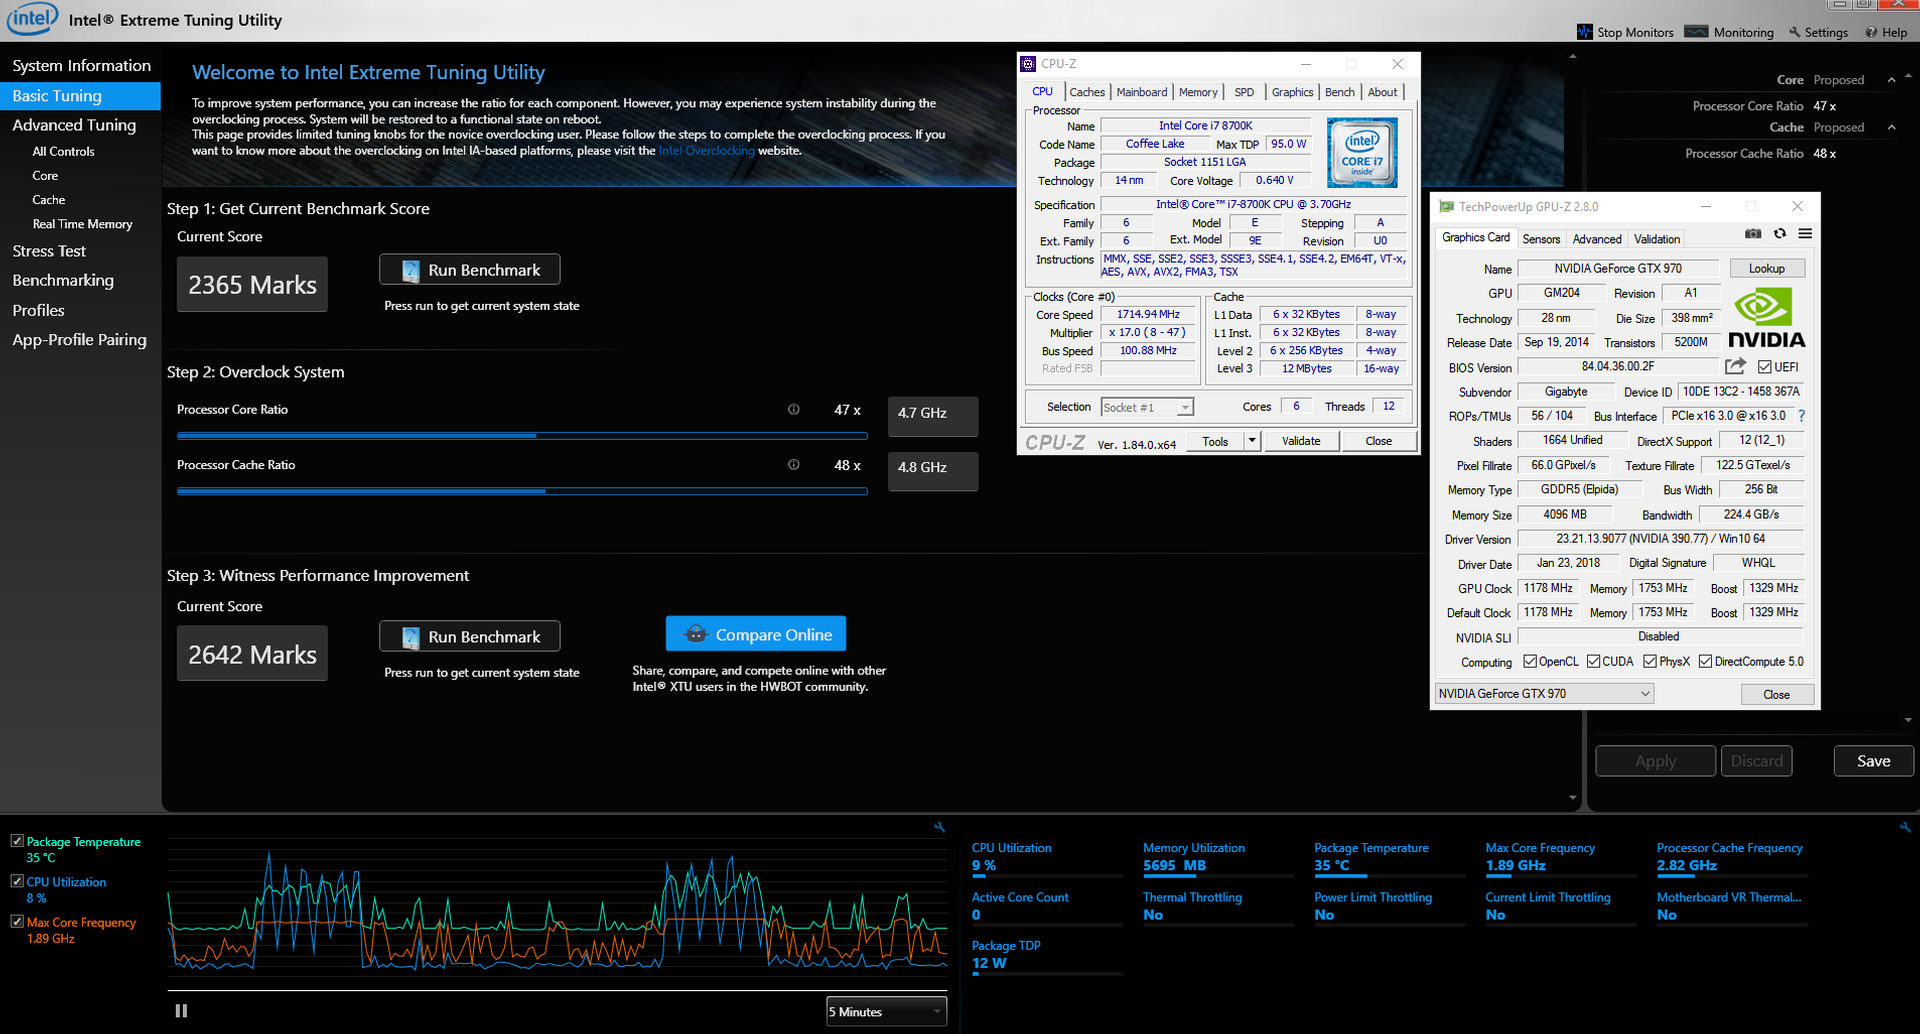The image size is (1920, 1034).
Task: Click the GPU-Z BIOS export share icon
Action: click(1736, 366)
